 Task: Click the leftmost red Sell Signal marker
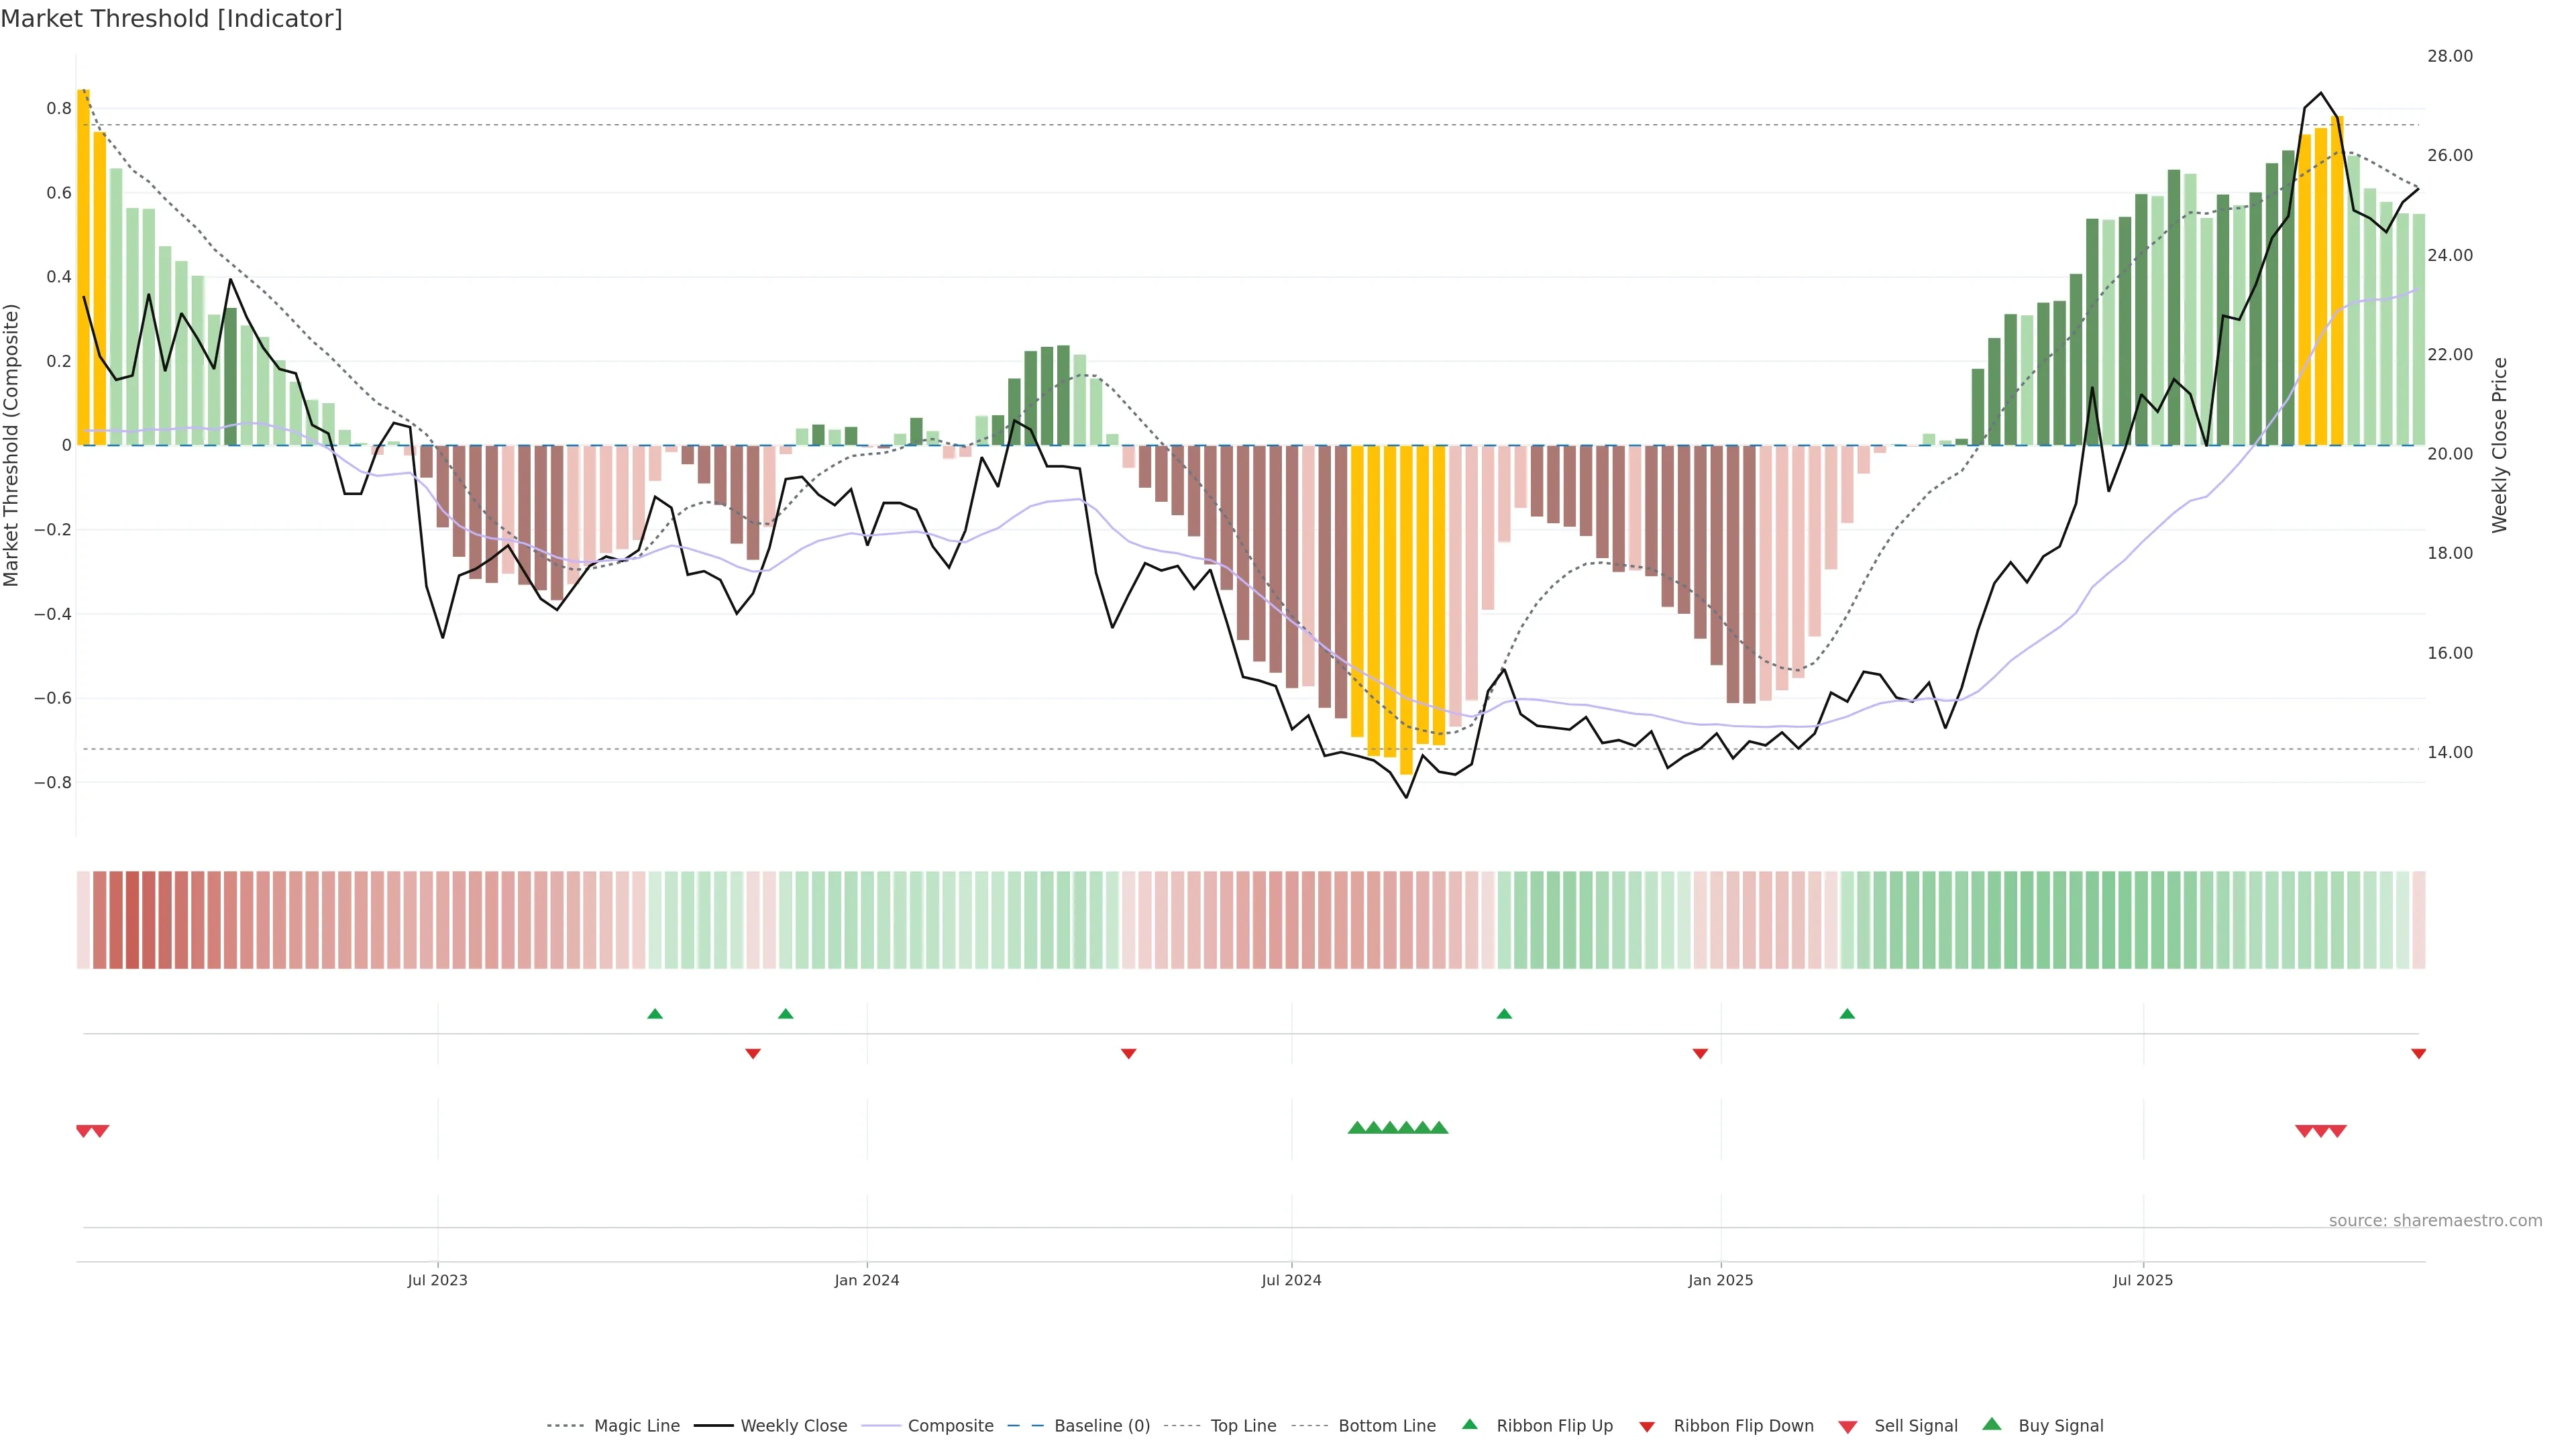pyautogui.click(x=84, y=1131)
